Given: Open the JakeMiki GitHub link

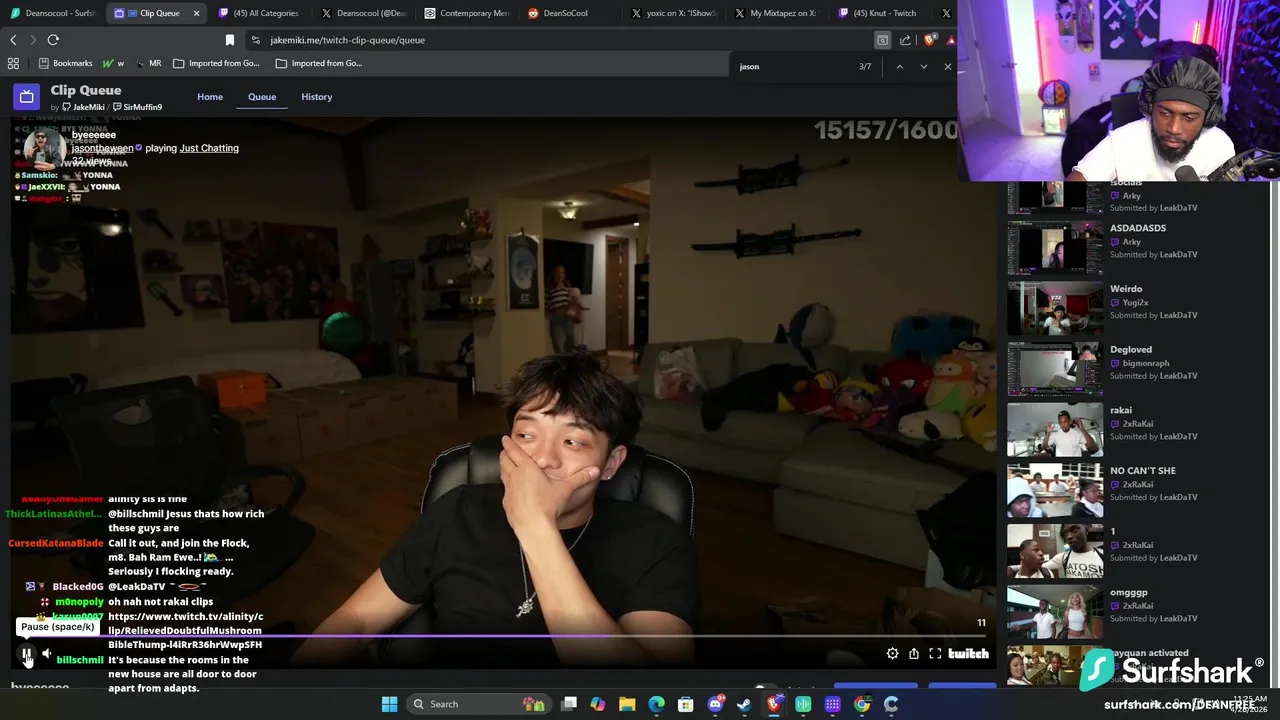Looking at the screenshot, I should click(83, 107).
